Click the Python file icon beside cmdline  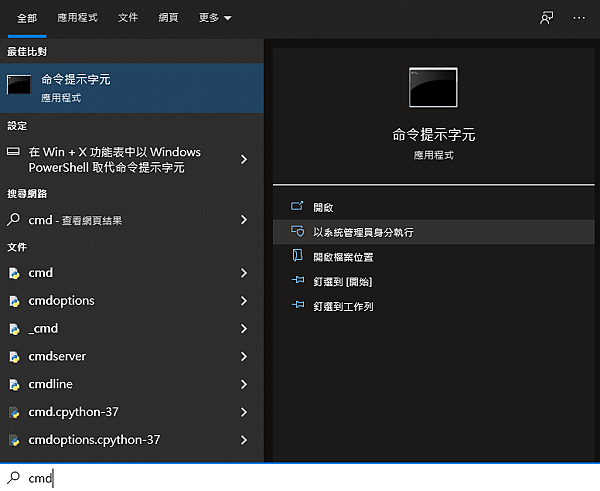[x=14, y=385]
